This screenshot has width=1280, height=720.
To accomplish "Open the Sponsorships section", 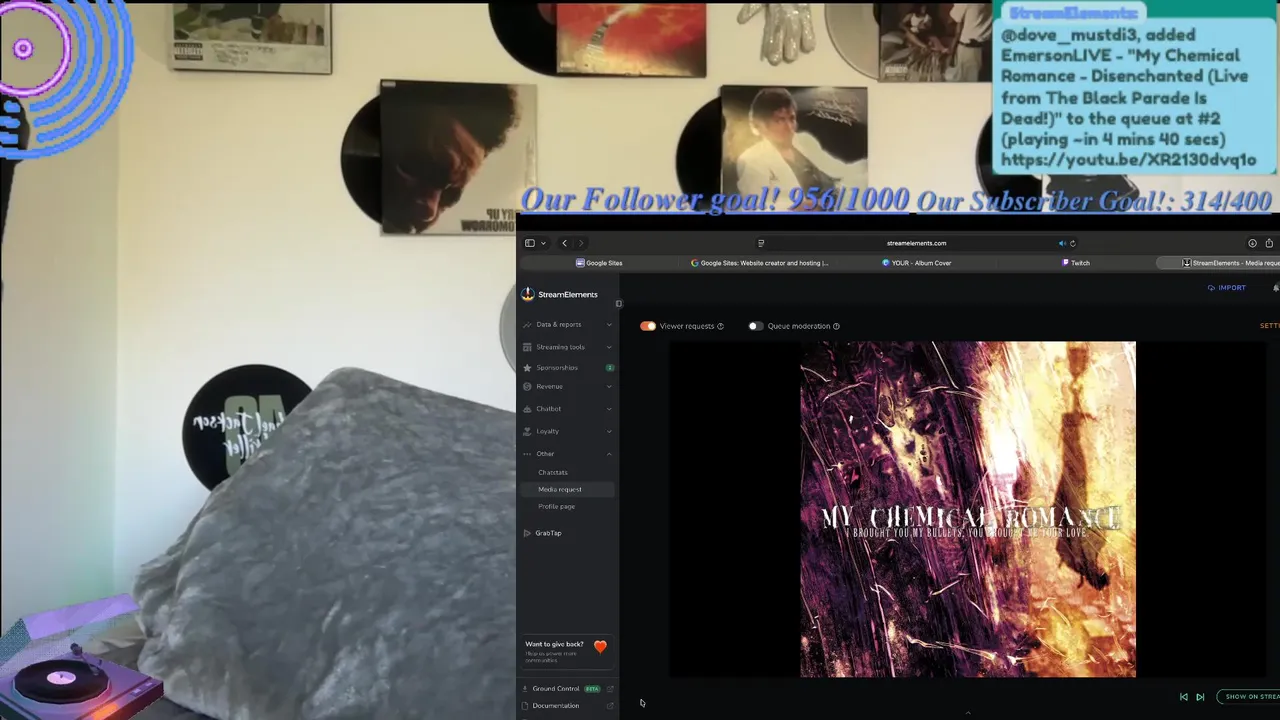I will tap(567, 368).
